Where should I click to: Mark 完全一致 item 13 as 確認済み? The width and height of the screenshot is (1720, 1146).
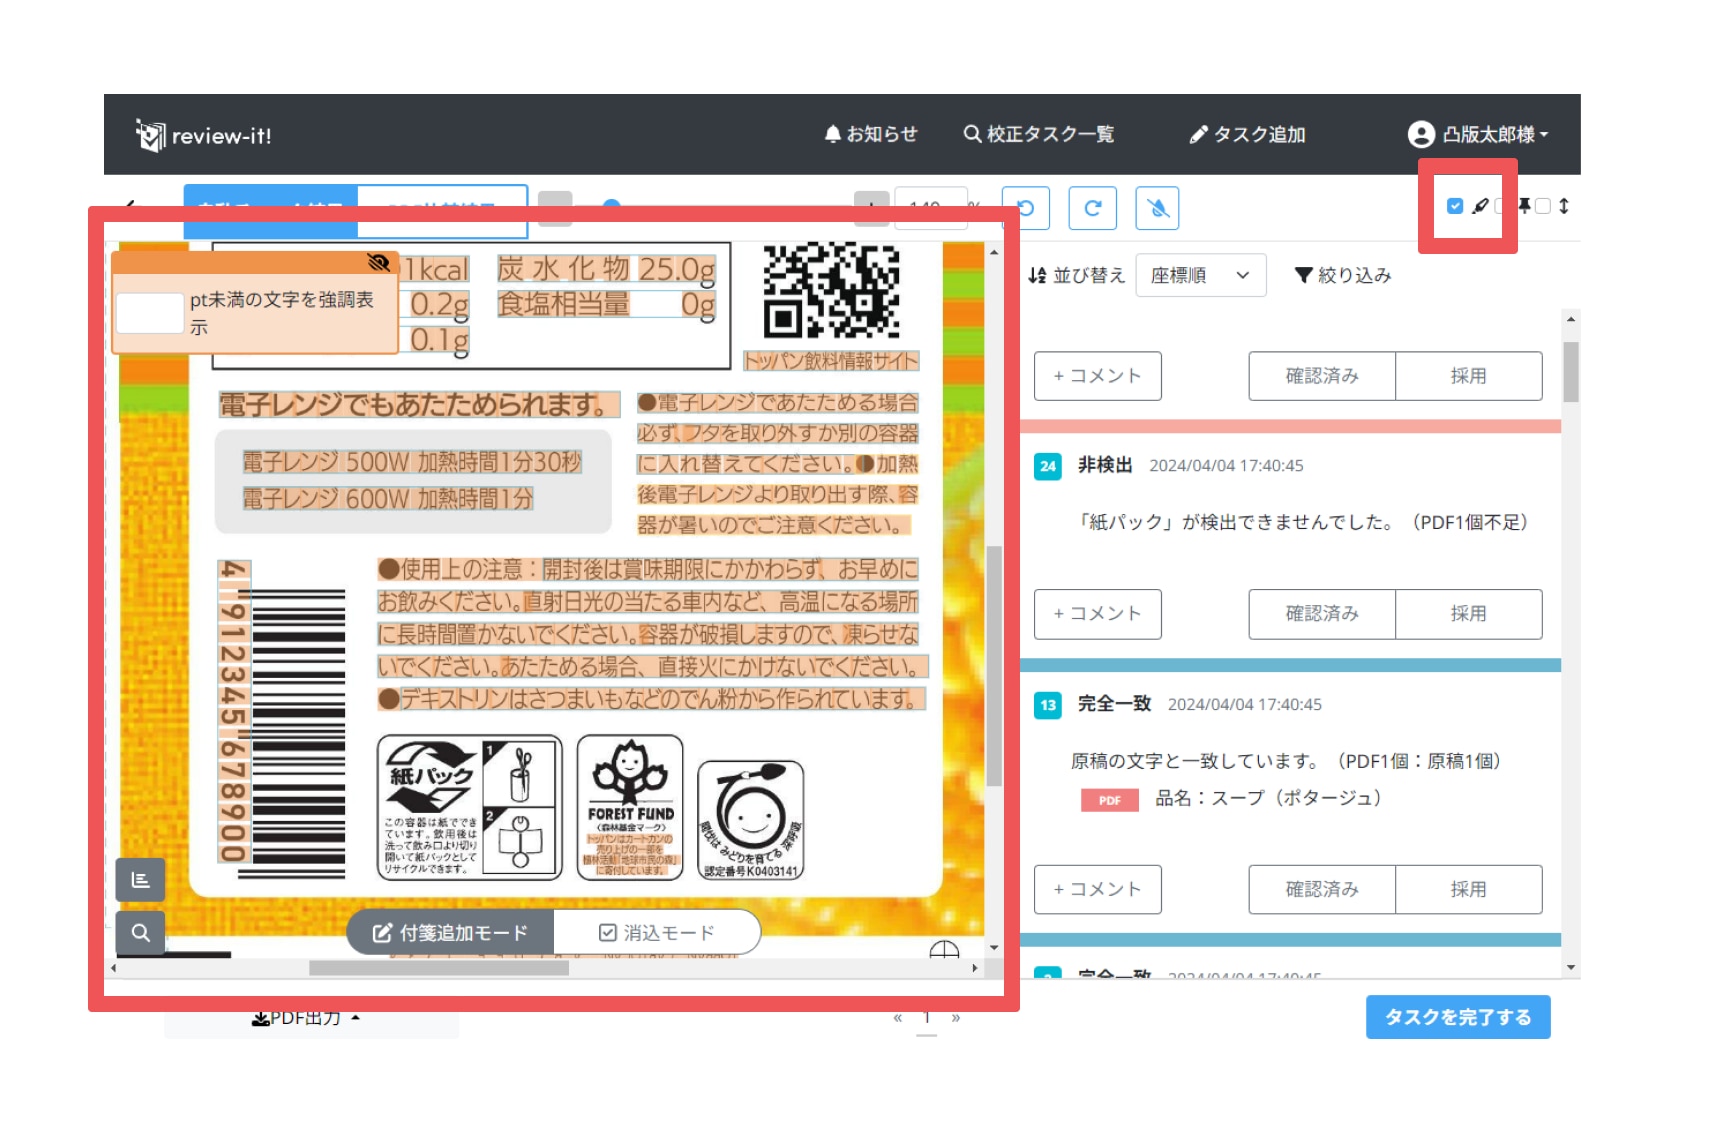tap(1322, 890)
